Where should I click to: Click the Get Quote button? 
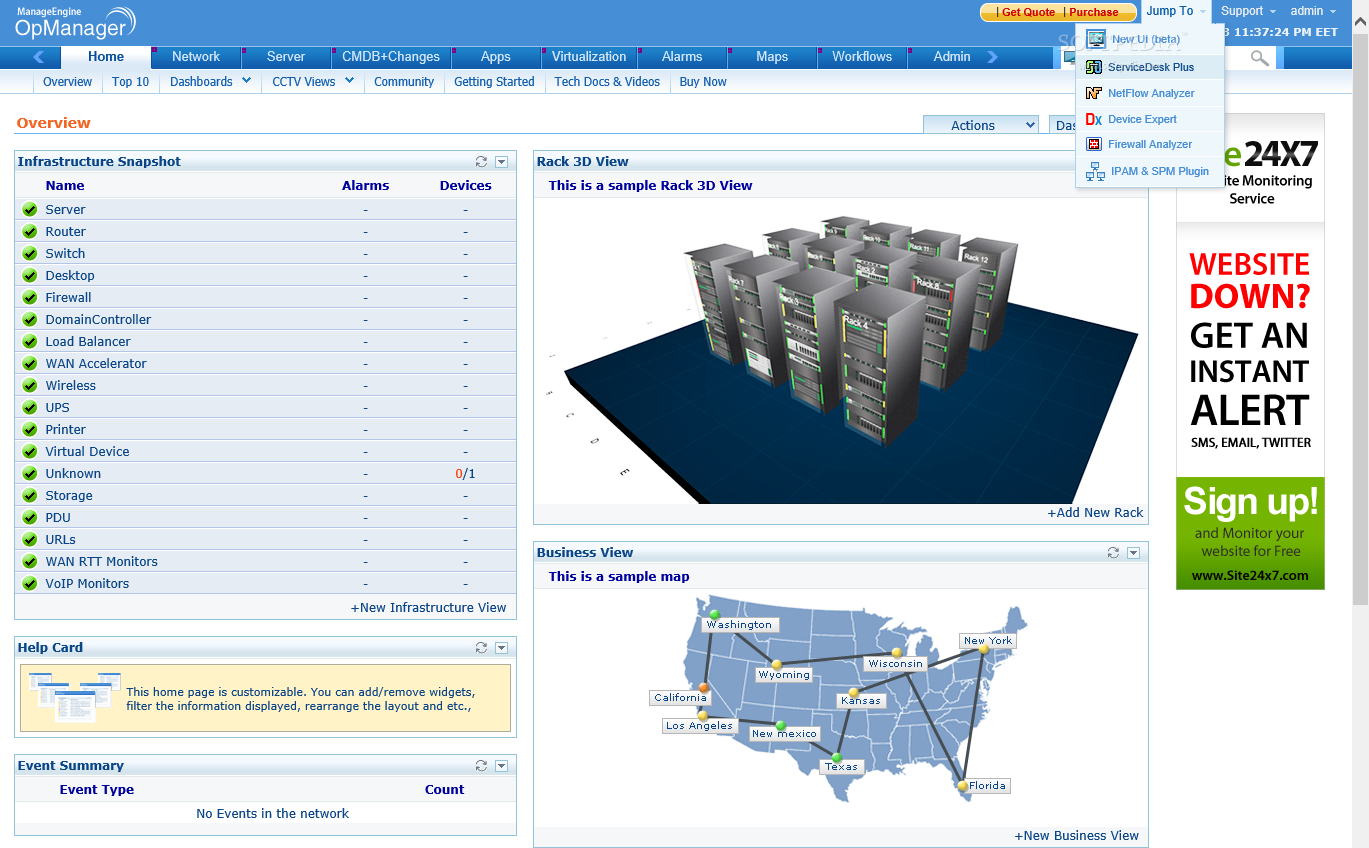coord(1028,12)
